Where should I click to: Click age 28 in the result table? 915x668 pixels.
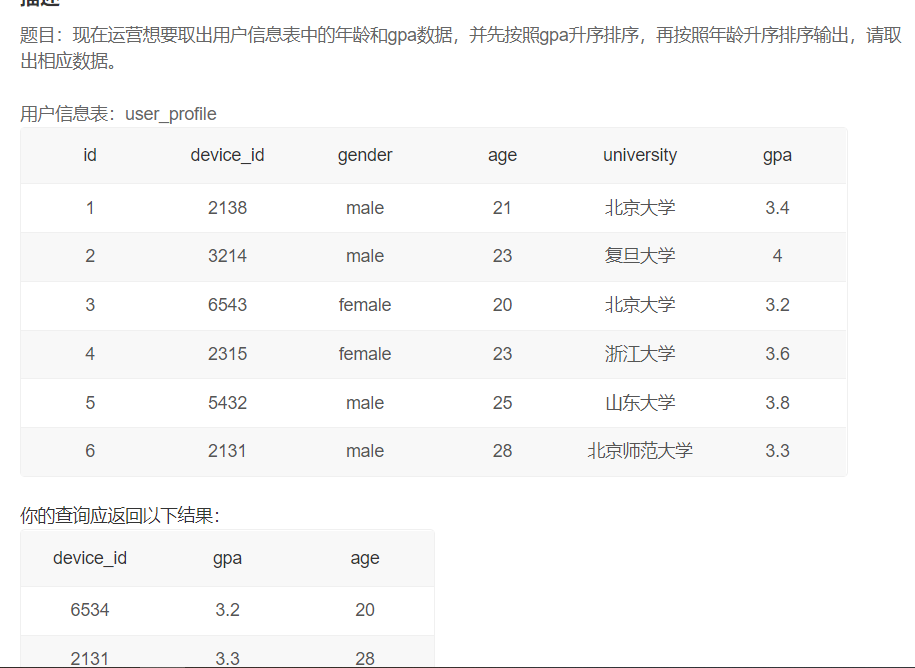coord(365,659)
